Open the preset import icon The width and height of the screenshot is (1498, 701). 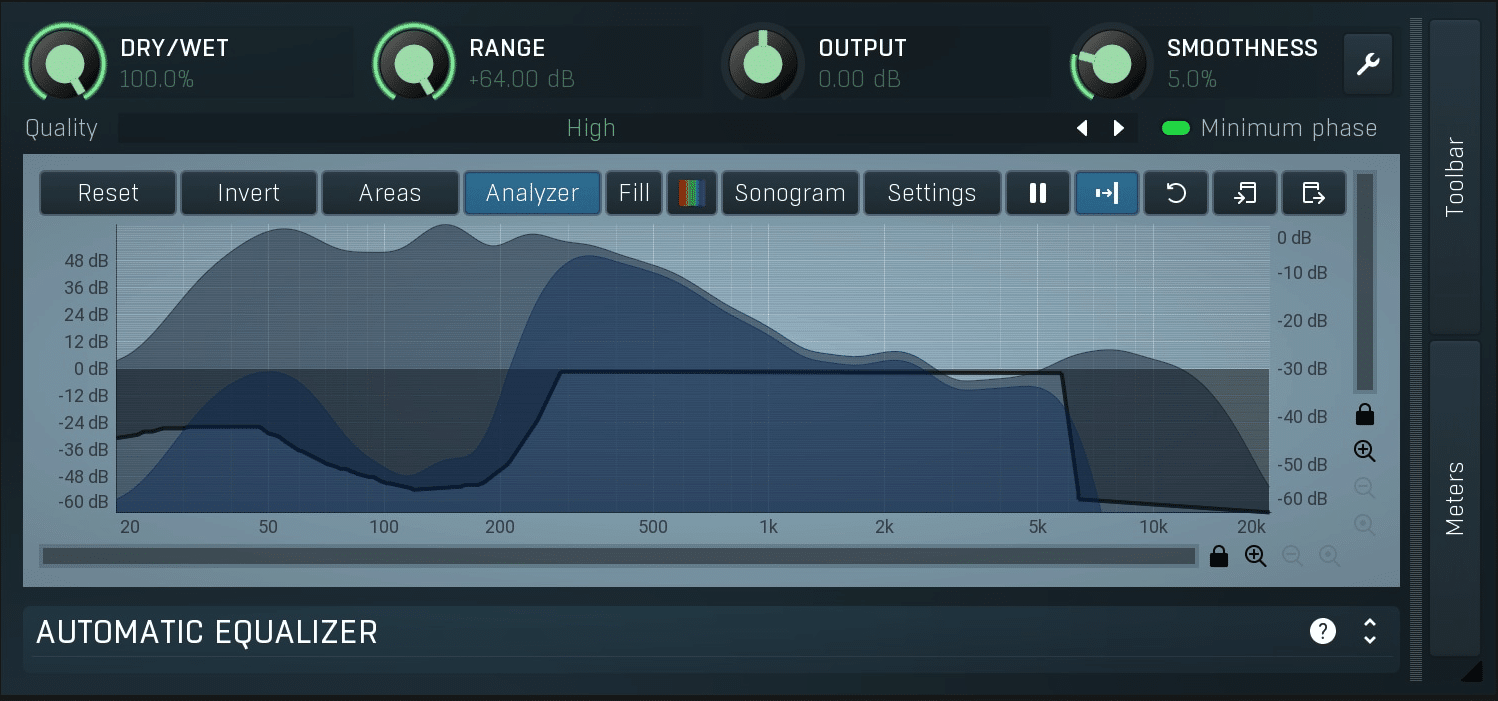(1245, 192)
